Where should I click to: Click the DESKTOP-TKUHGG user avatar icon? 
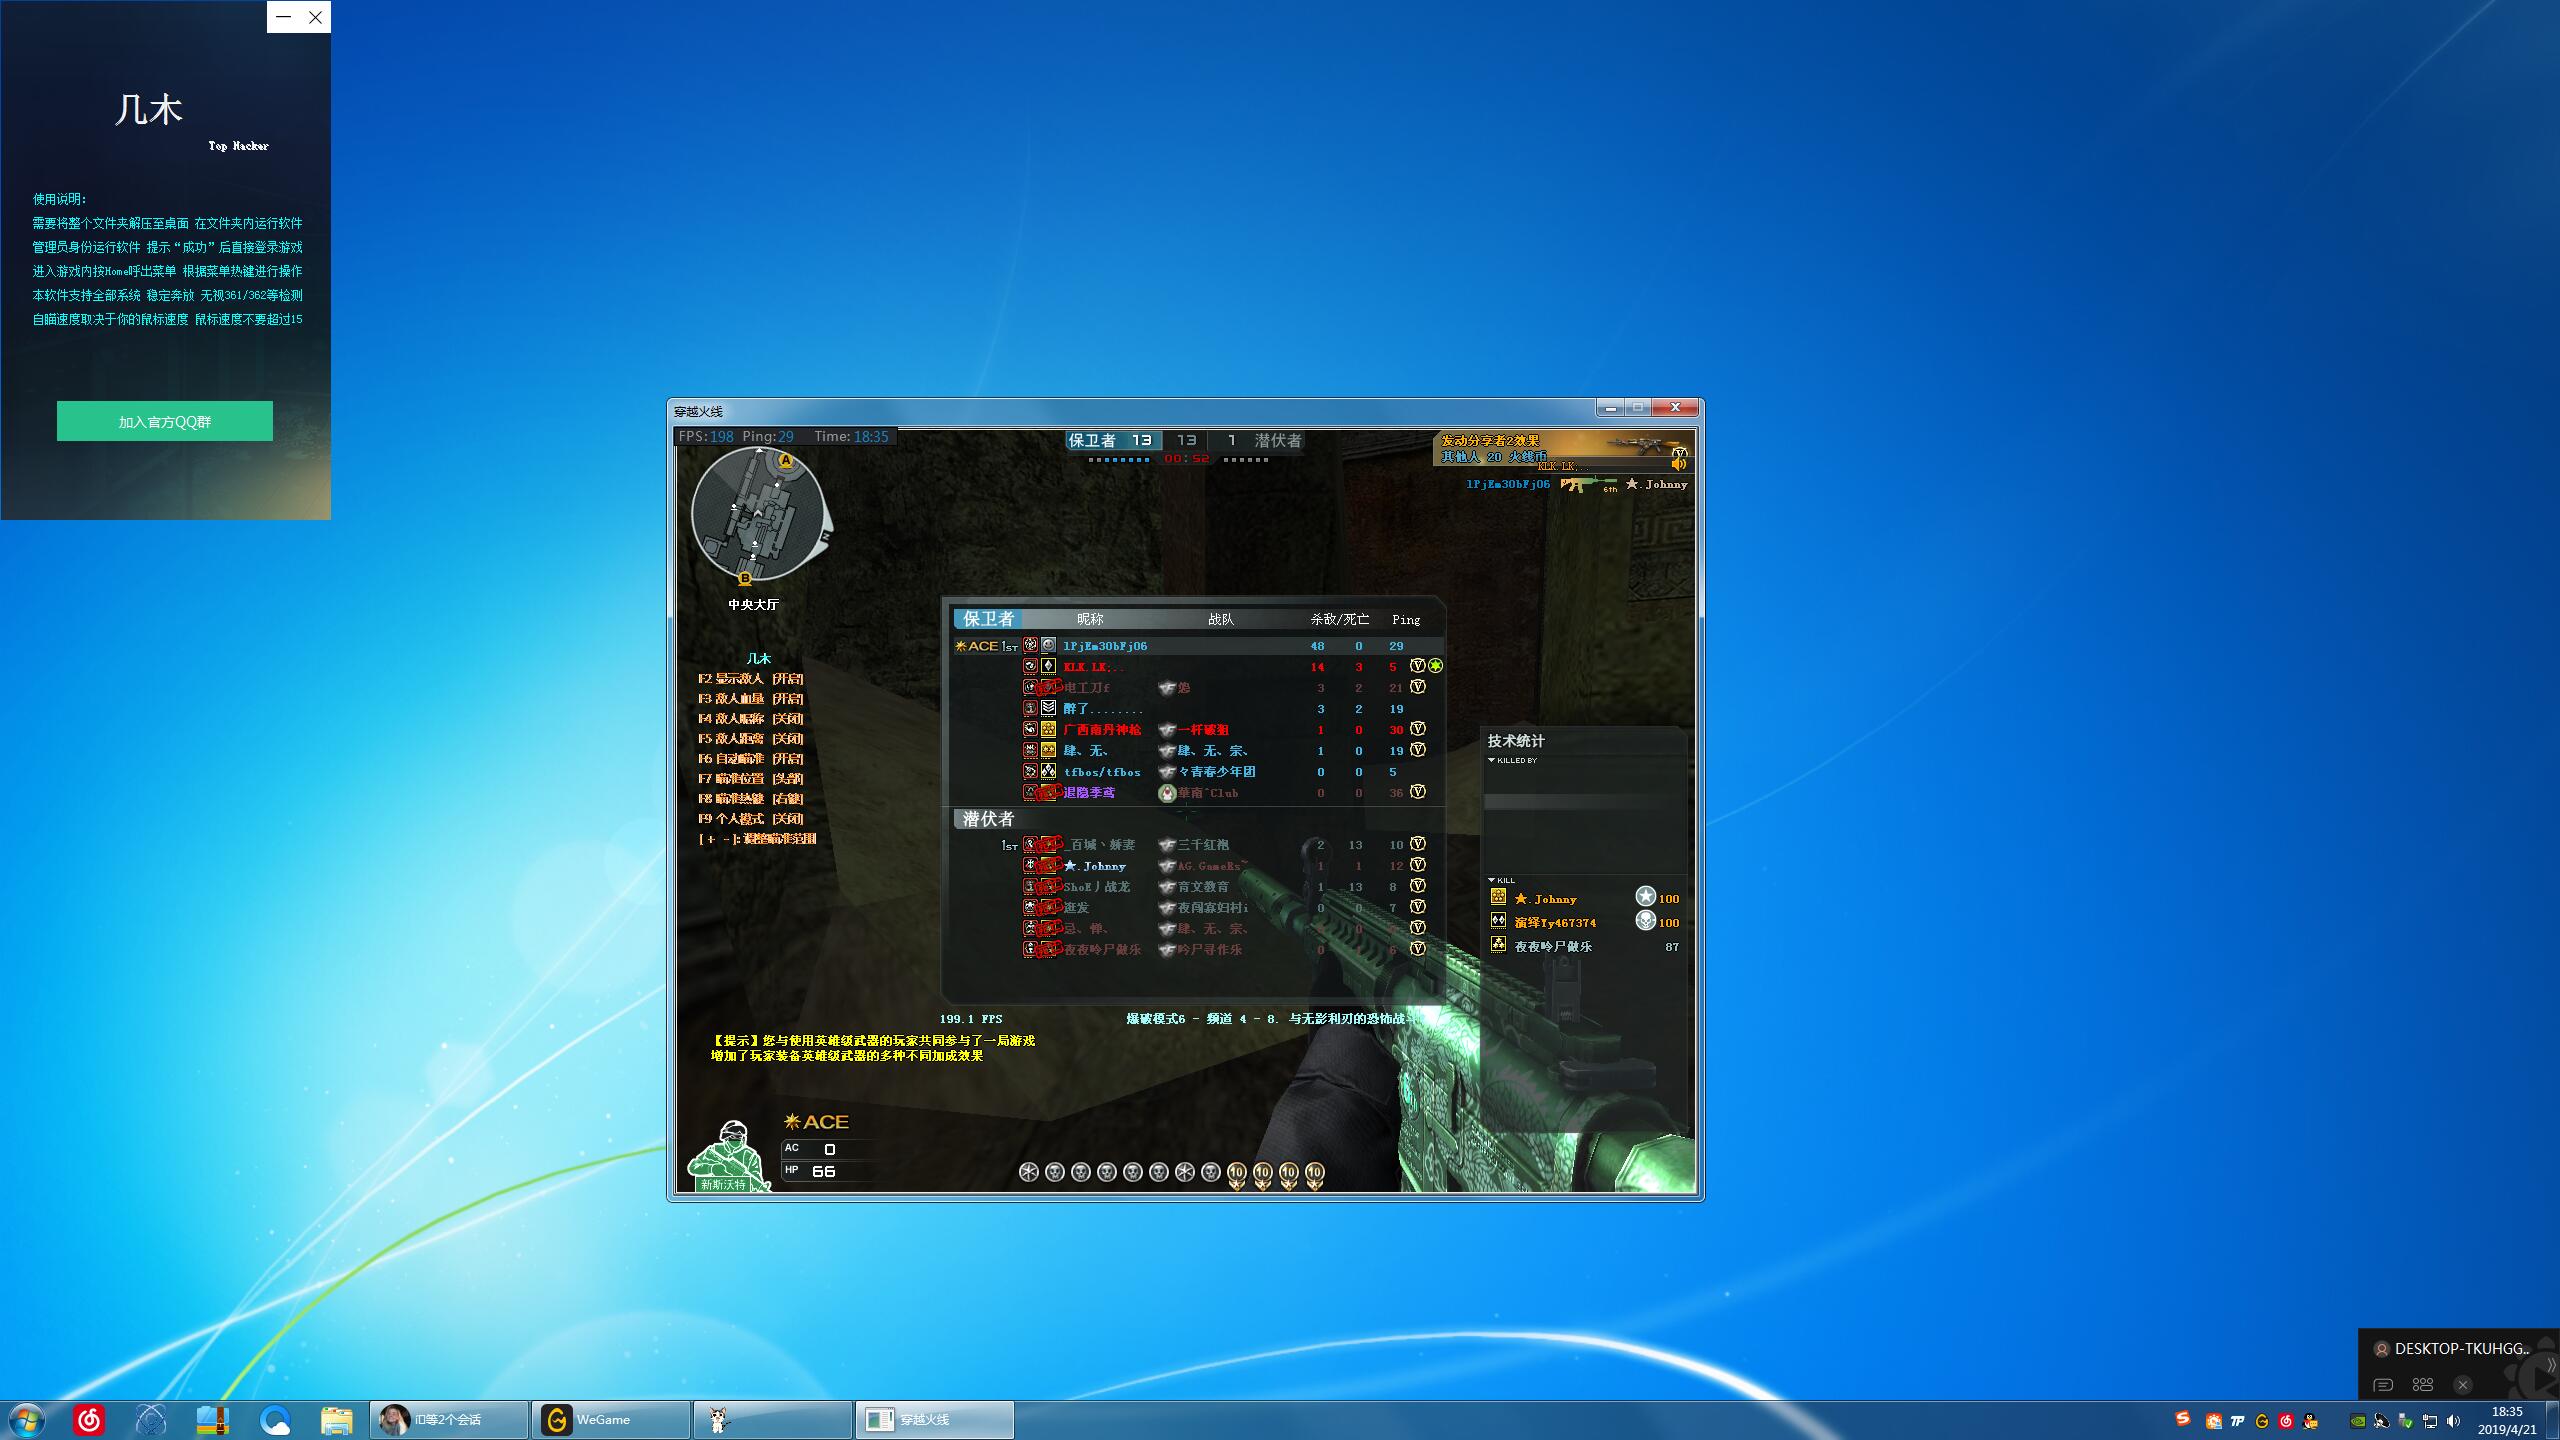click(x=2382, y=1349)
